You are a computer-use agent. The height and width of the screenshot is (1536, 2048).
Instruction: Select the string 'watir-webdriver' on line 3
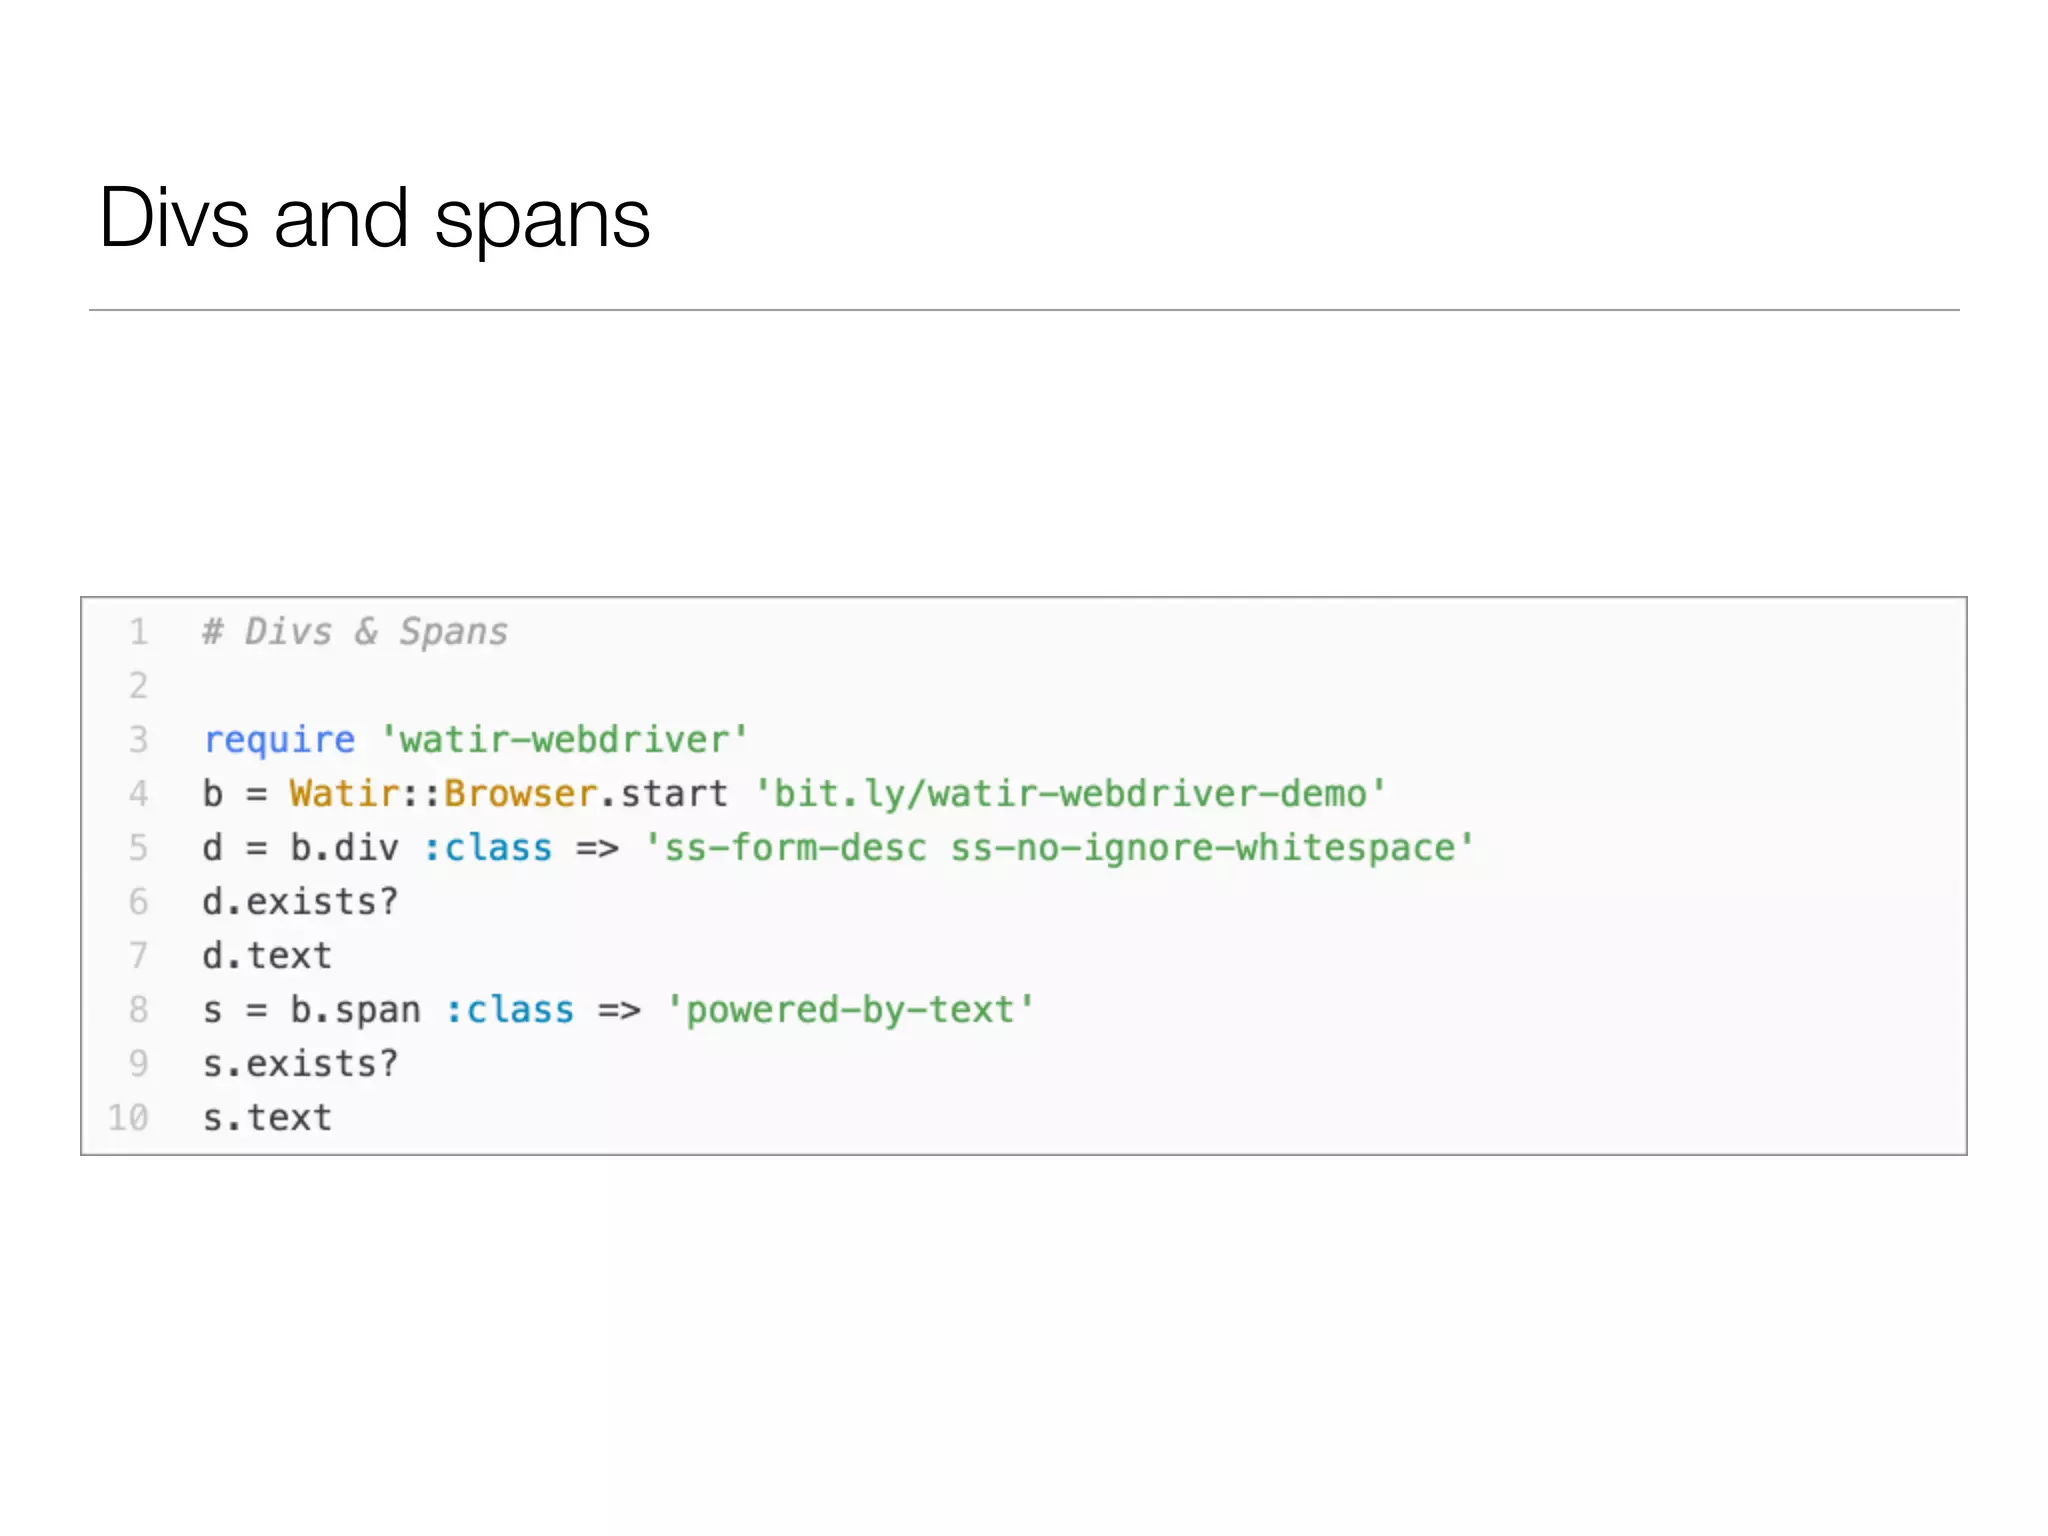(x=564, y=740)
